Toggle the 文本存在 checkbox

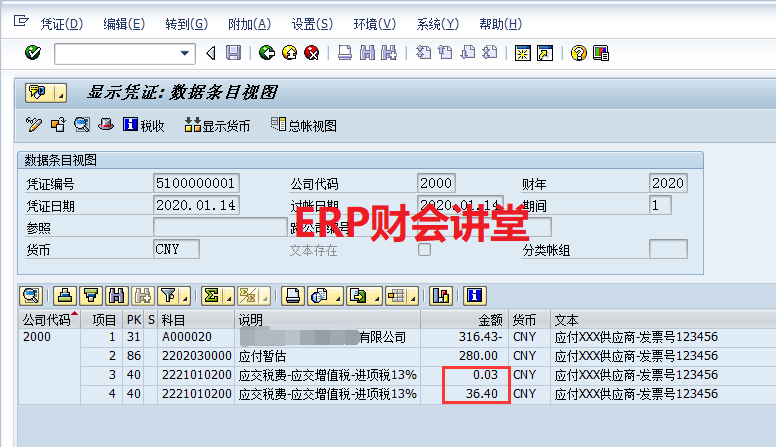pos(424,249)
